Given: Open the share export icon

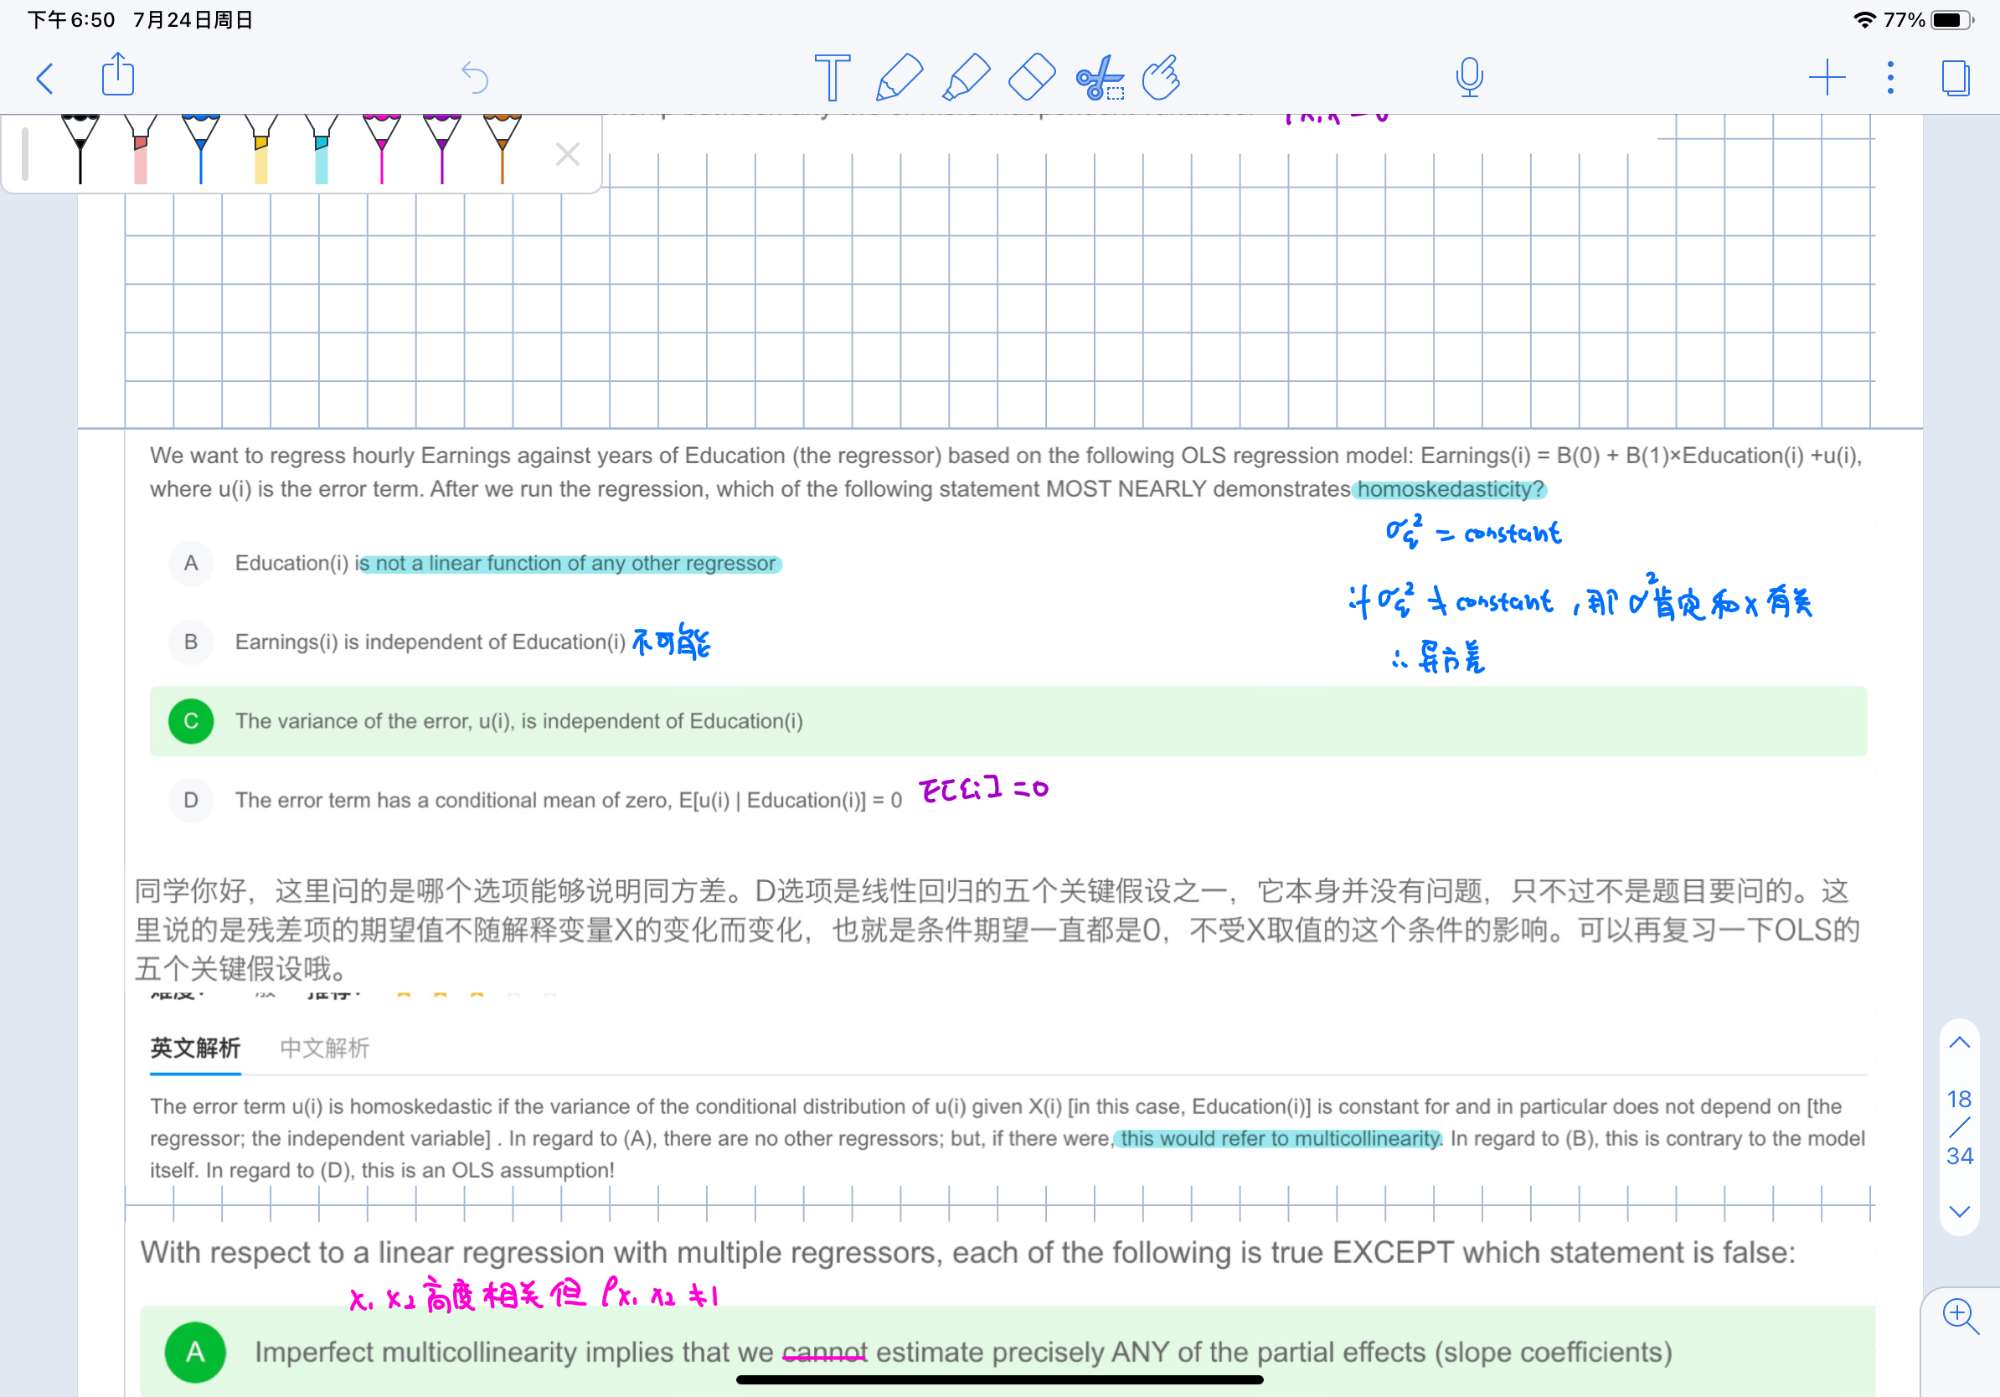Looking at the screenshot, I should pos(118,75).
